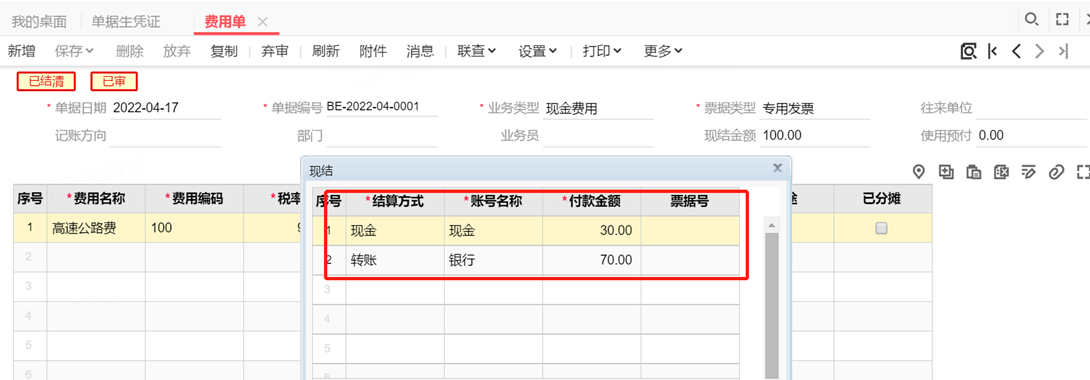Viewport: 1090px width, 380px height.
Task: Expand the 更多 menu
Action: (662, 51)
